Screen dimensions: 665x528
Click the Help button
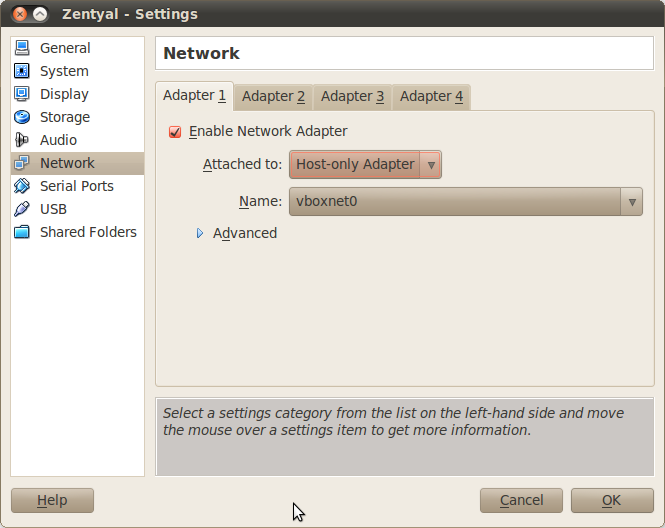click(x=52, y=500)
